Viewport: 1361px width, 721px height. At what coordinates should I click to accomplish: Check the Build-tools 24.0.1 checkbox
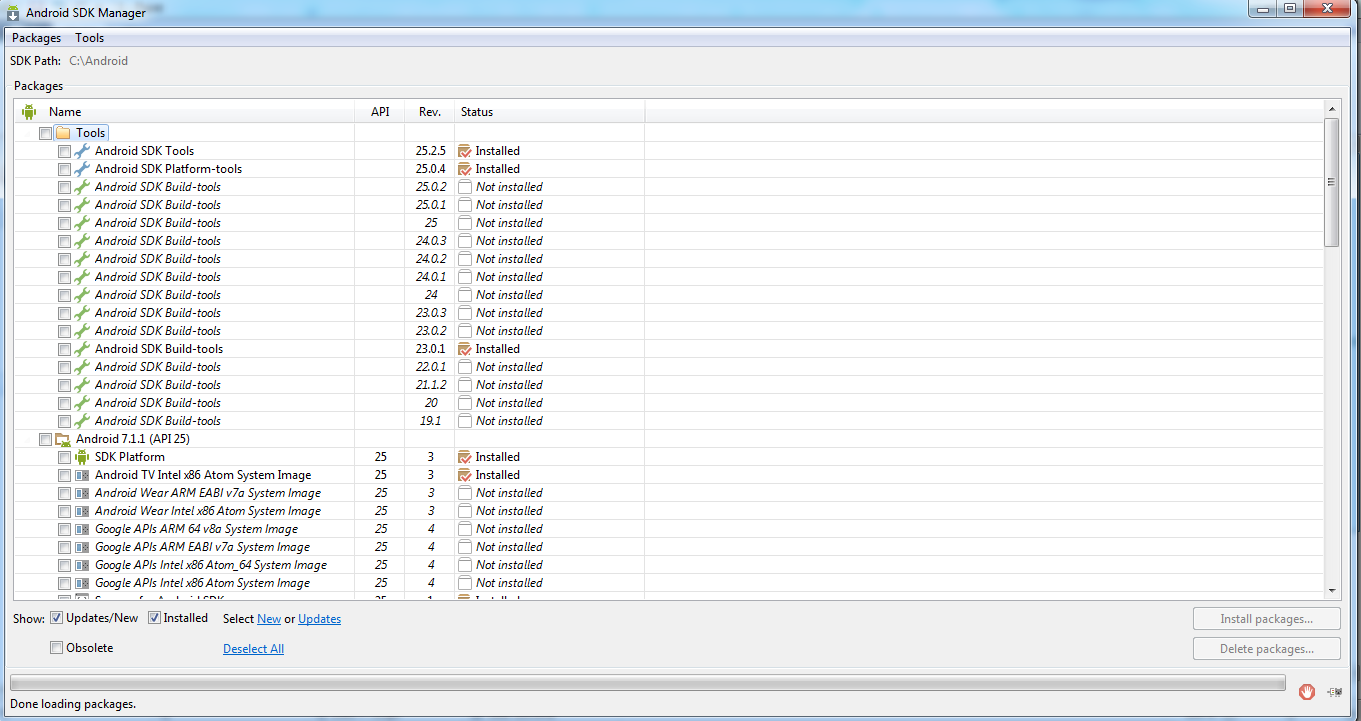[64, 277]
